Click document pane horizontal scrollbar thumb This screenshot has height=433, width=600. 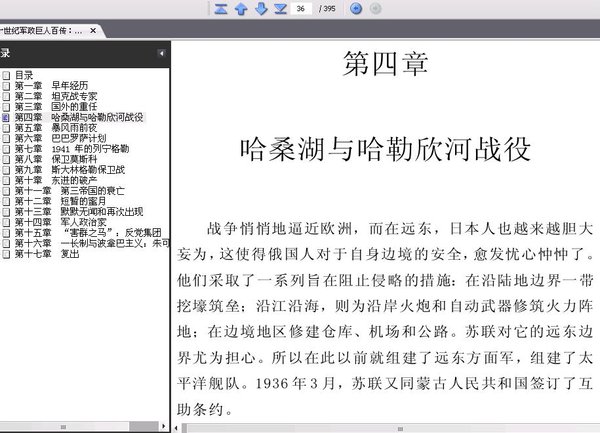point(391,429)
